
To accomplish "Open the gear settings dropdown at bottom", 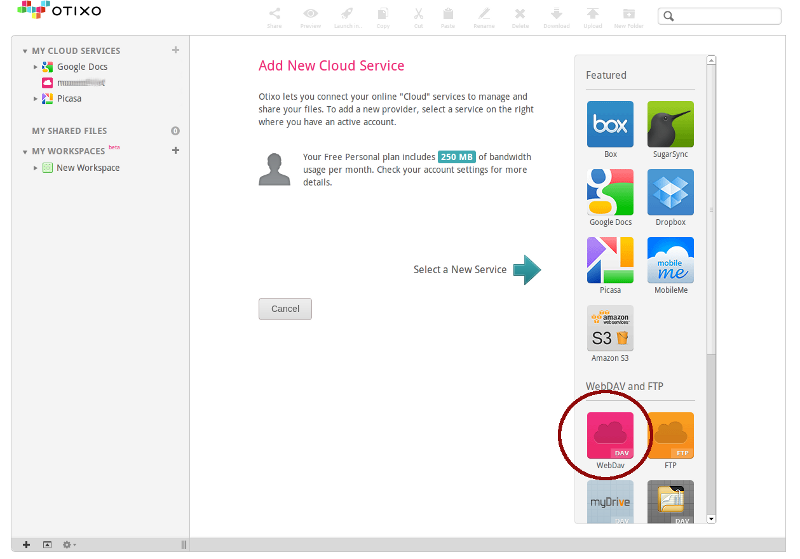I will click(69, 545).
